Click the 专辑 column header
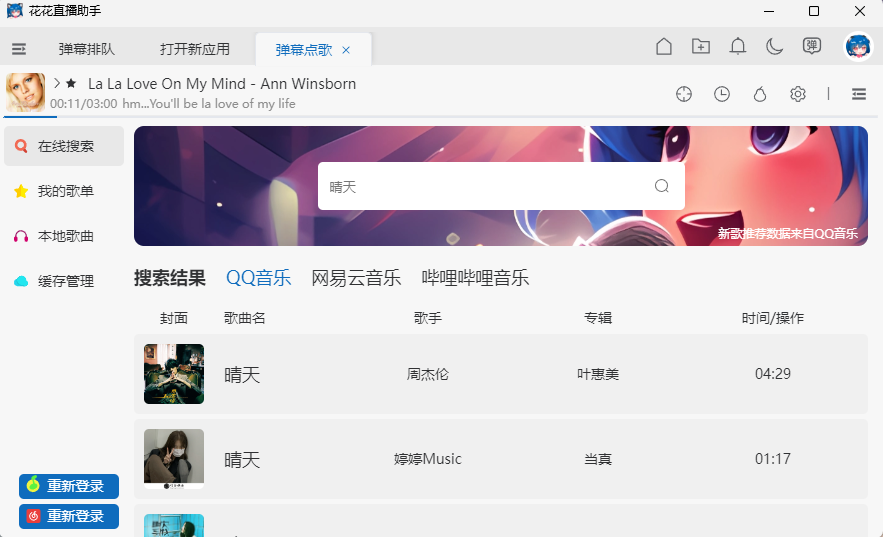The height and width of the screenshot is (537, 883). 598,318
